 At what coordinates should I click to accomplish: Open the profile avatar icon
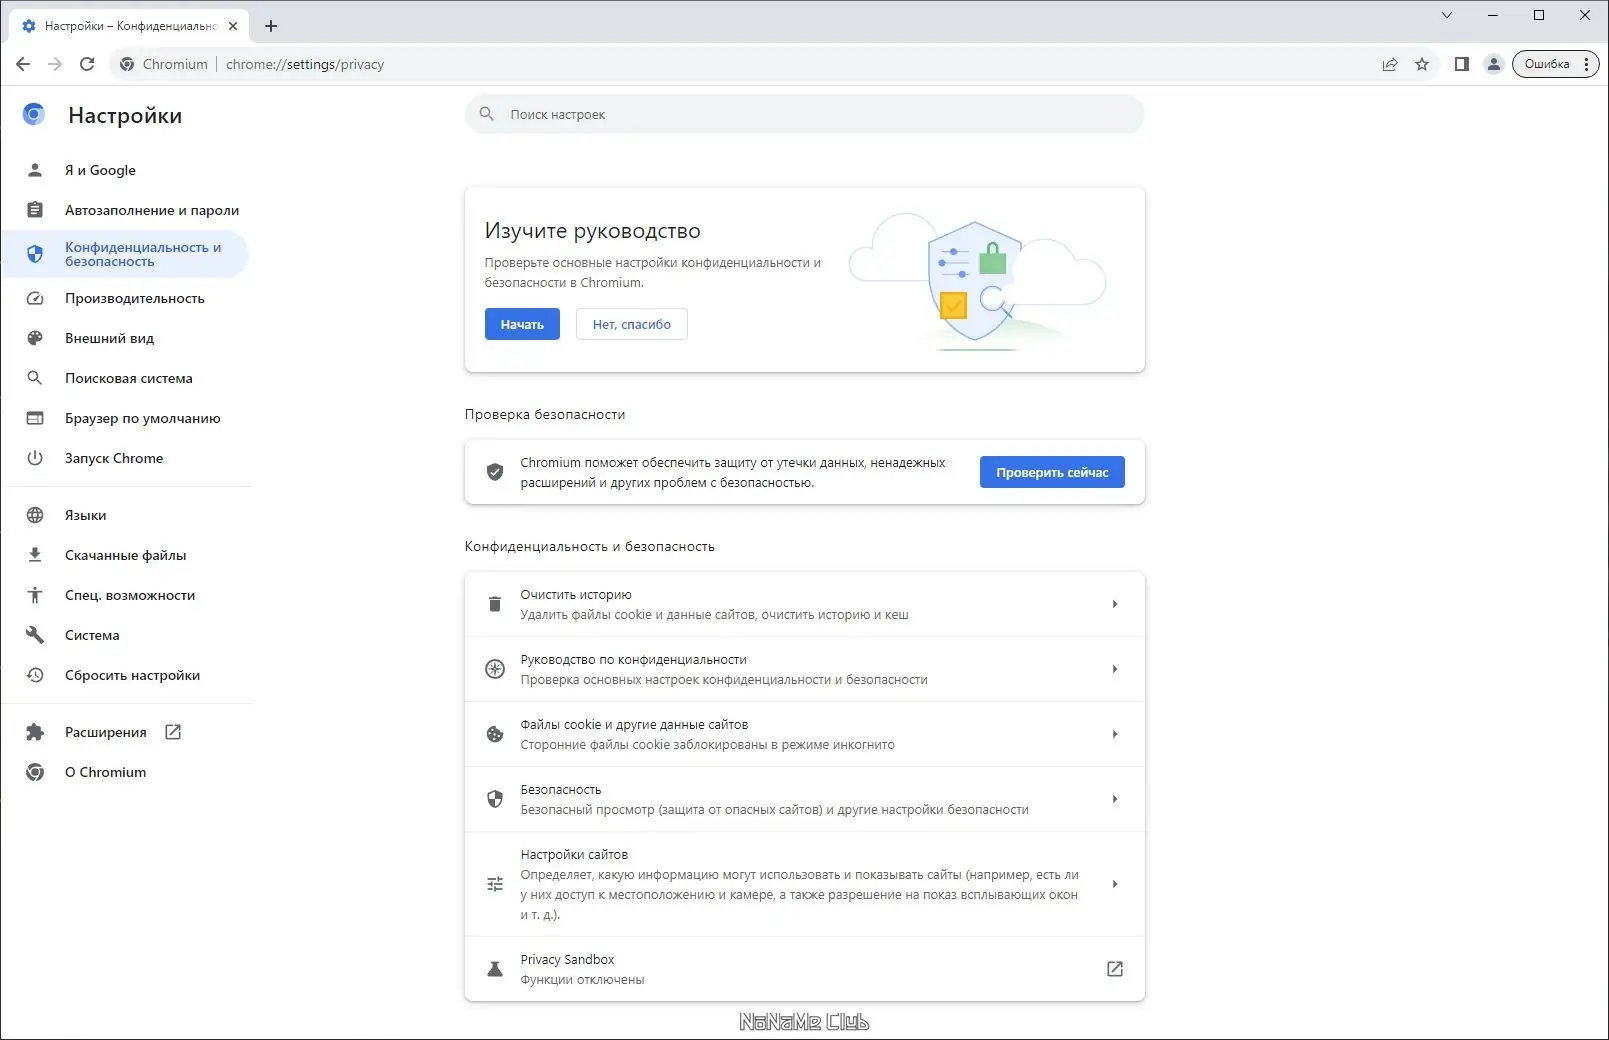click(1493, 64)
